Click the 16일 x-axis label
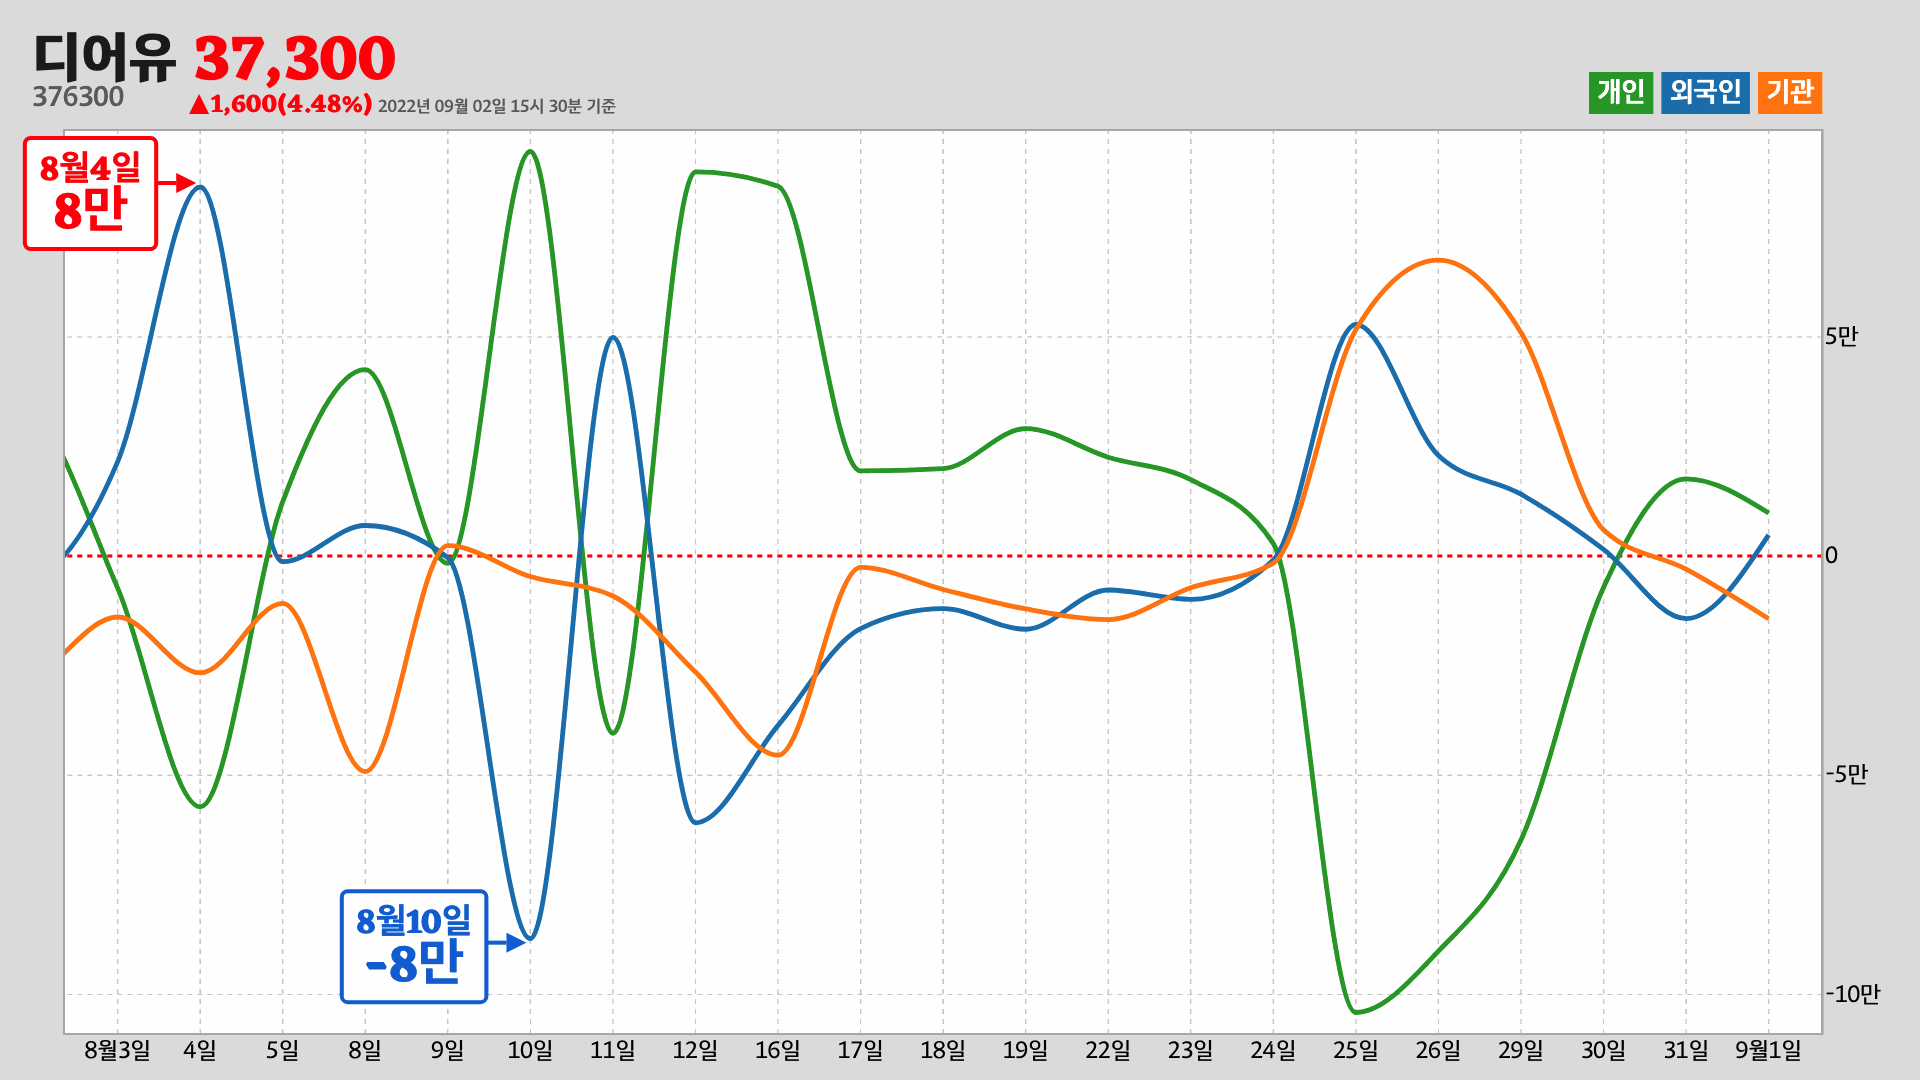This screenshot has width=1920, height=1080. pos(778,1050)
